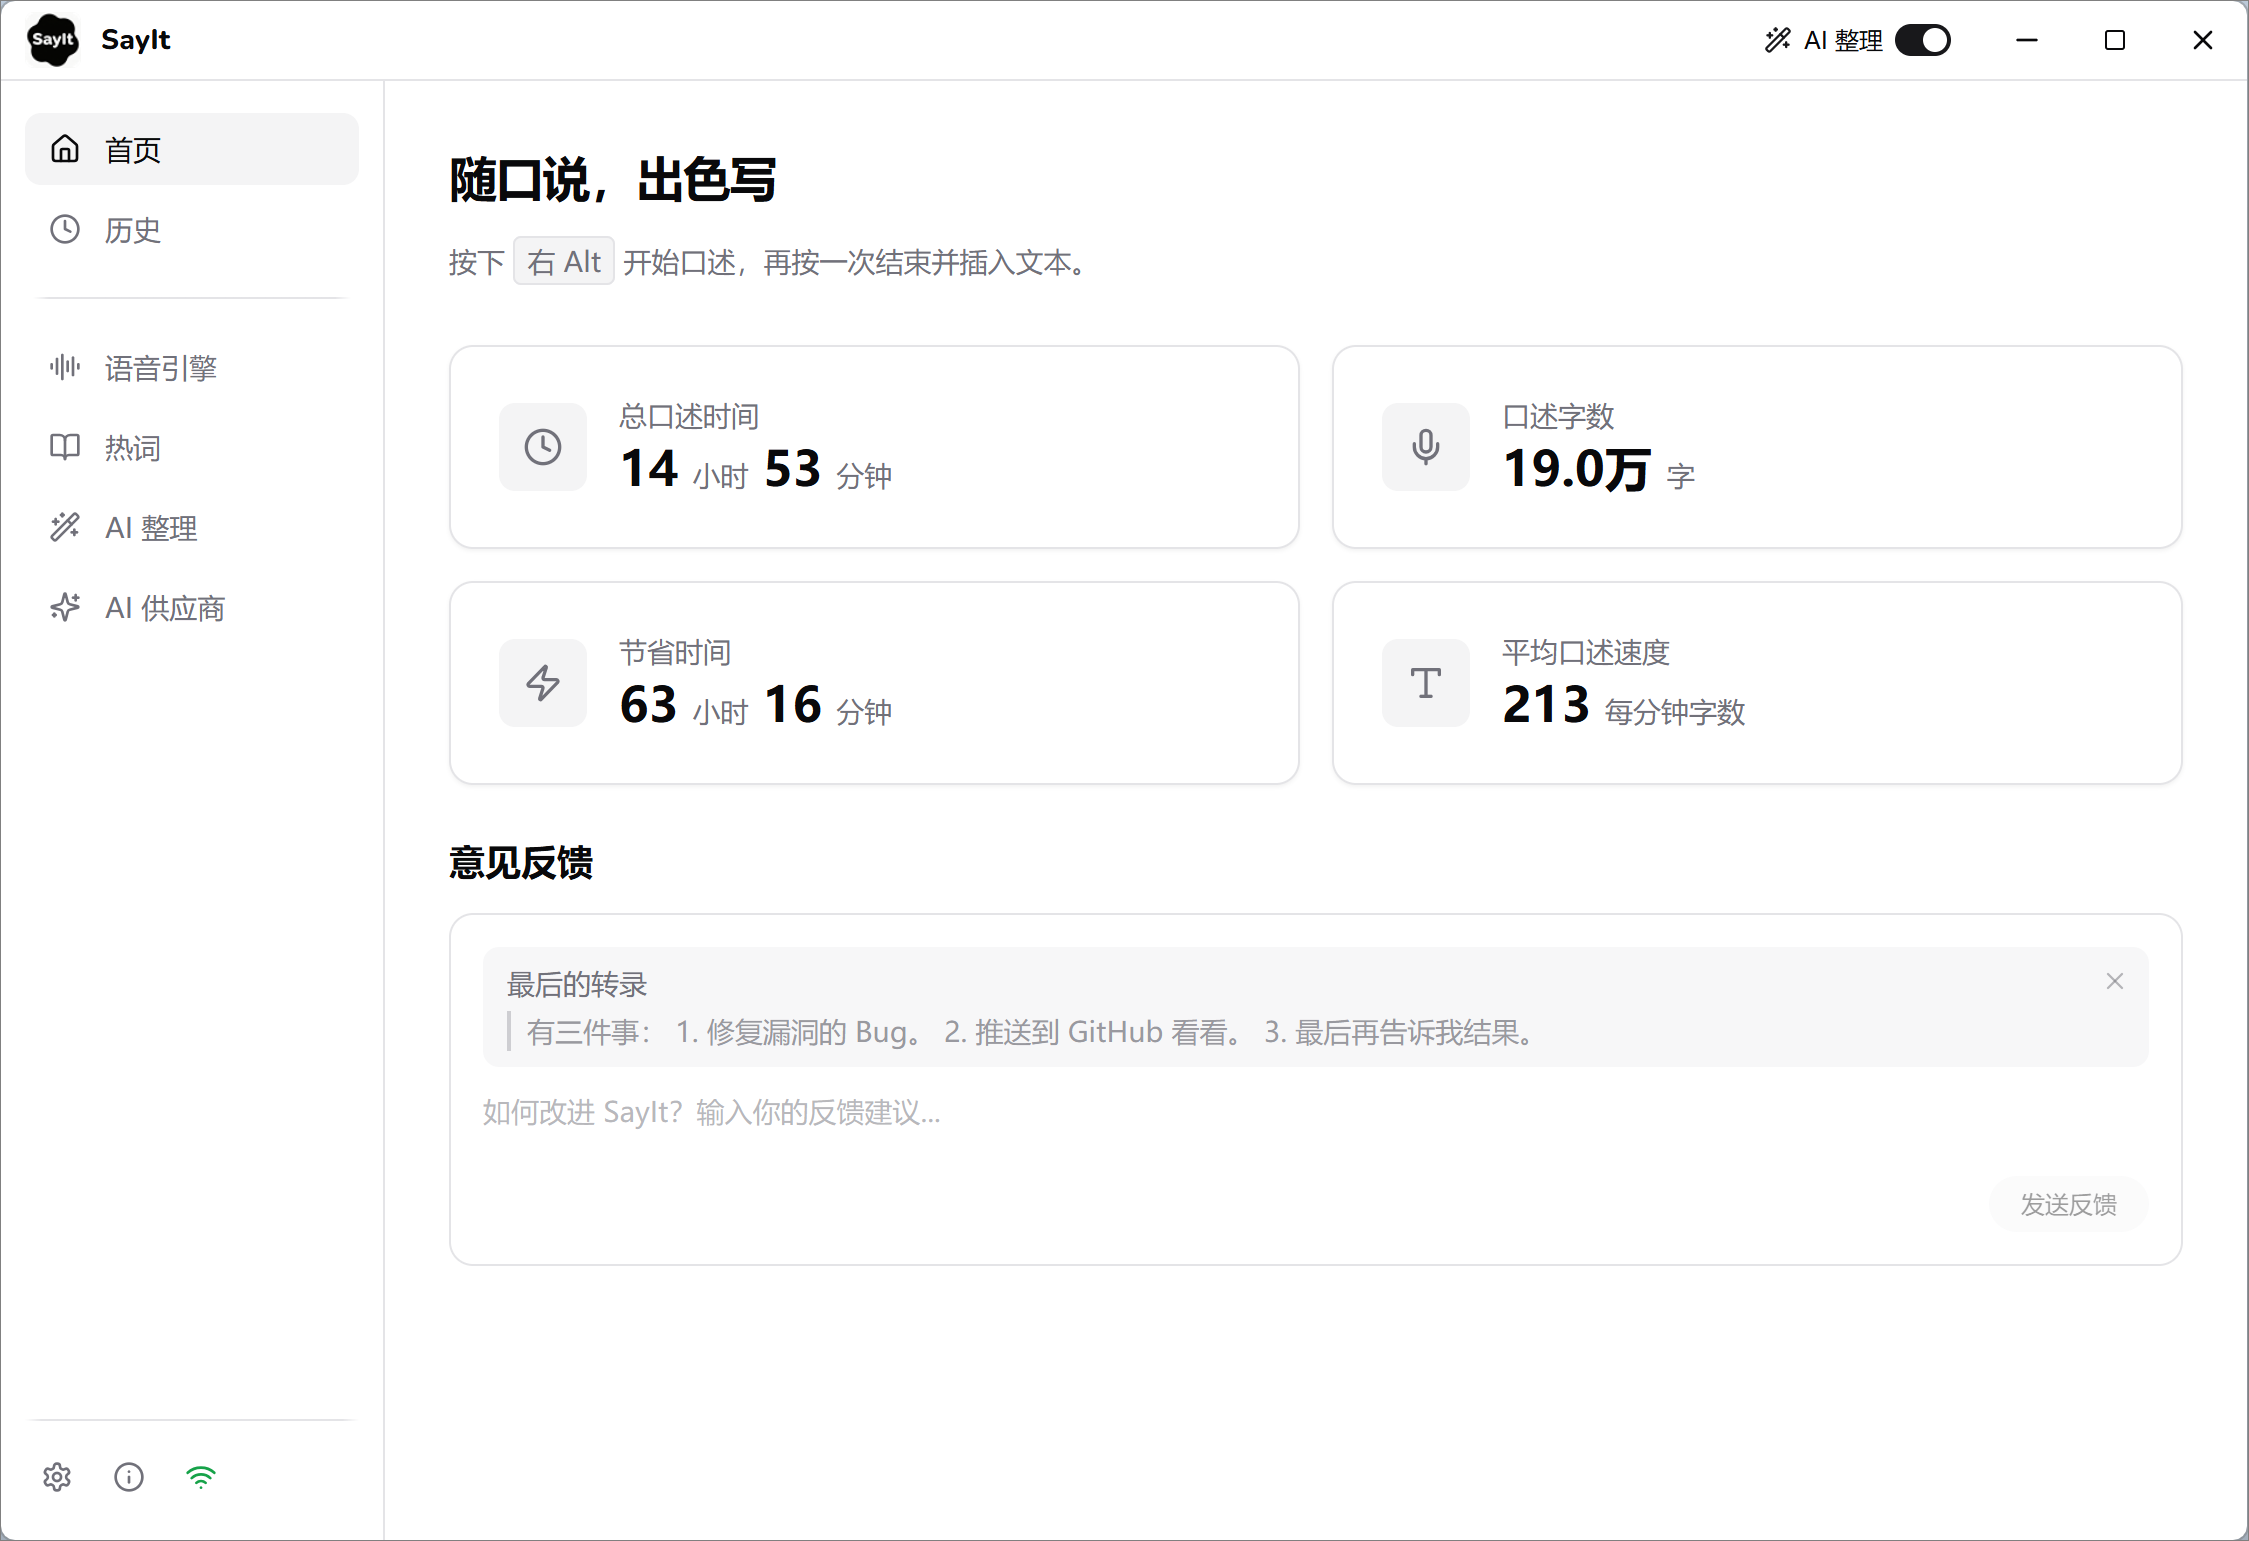The width and height of the screenshot is (2249, 1541).
Task: Click the 右 Alt hotkey badge
Action: click(564, 262)
